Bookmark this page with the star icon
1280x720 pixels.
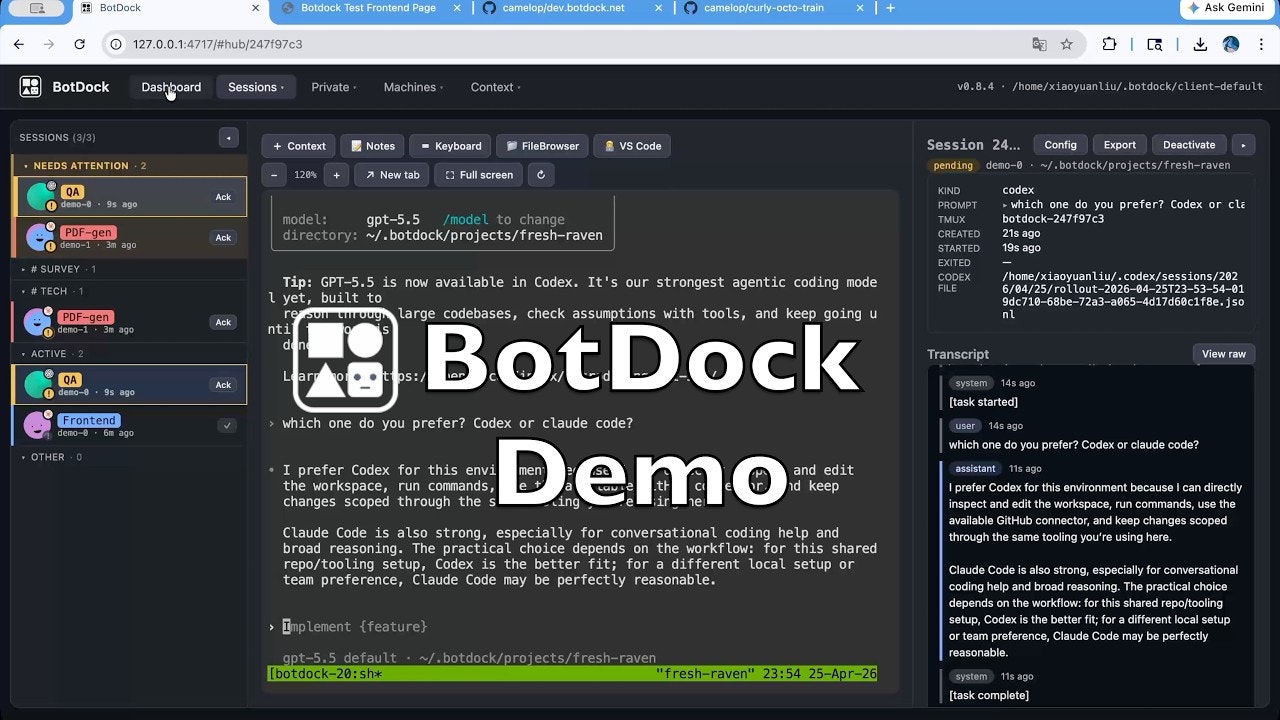pos(1067,44)
